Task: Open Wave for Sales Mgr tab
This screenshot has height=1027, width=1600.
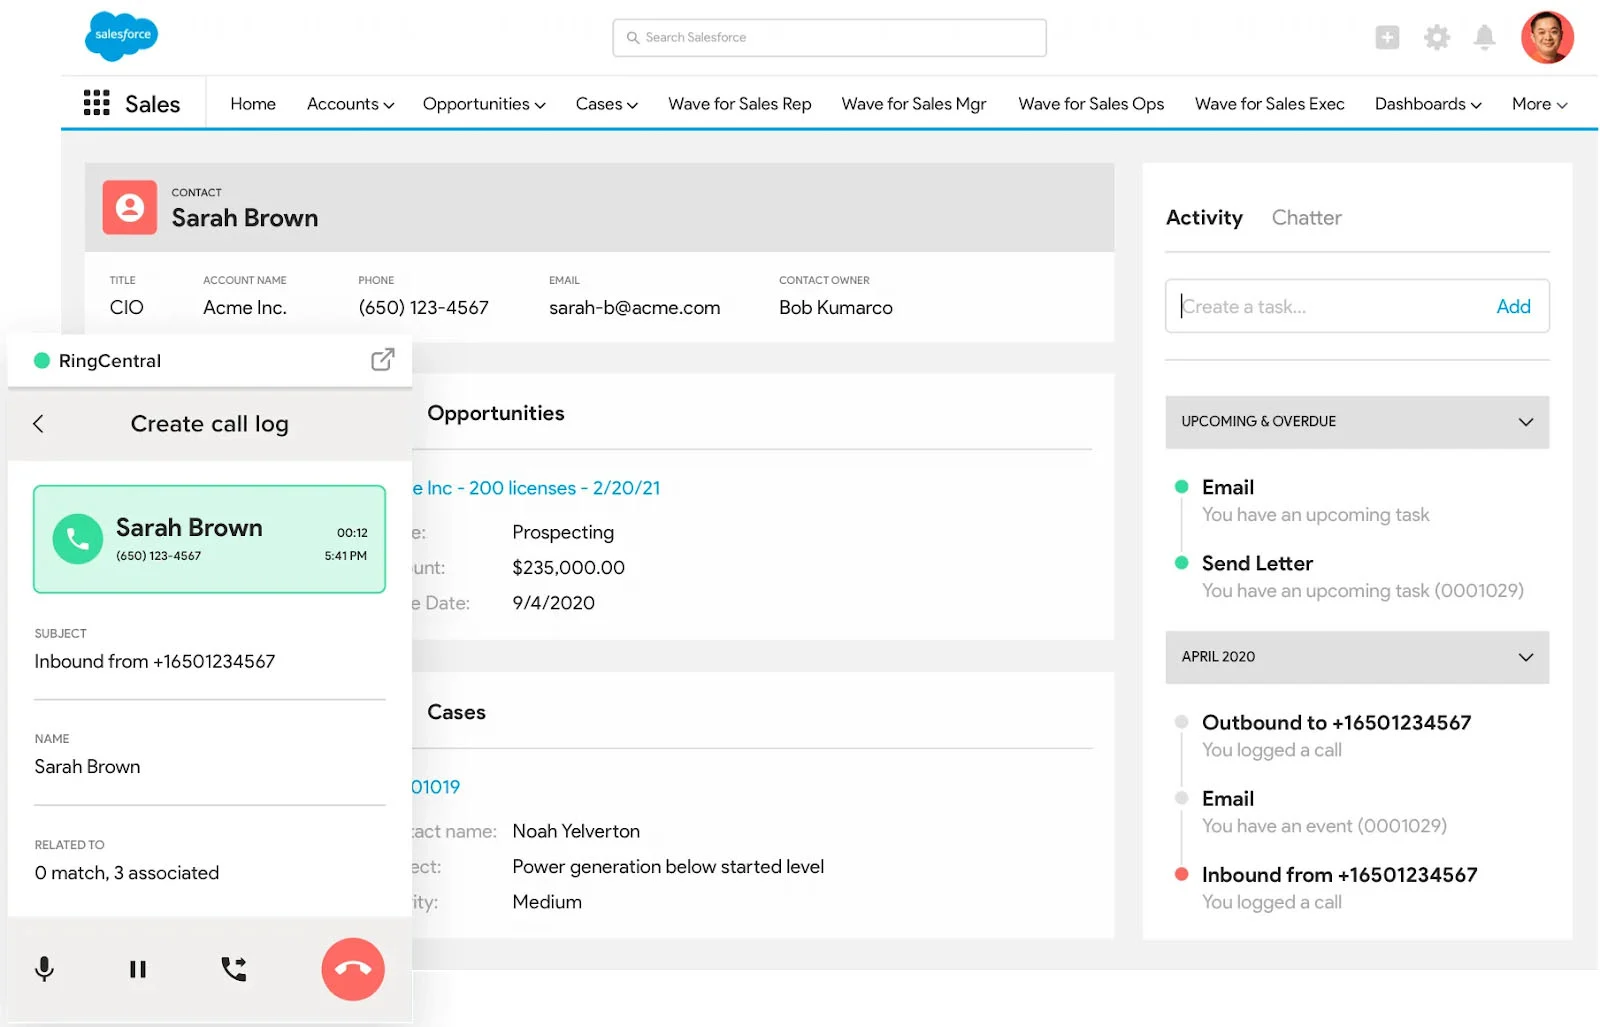Action: (914, 104)
